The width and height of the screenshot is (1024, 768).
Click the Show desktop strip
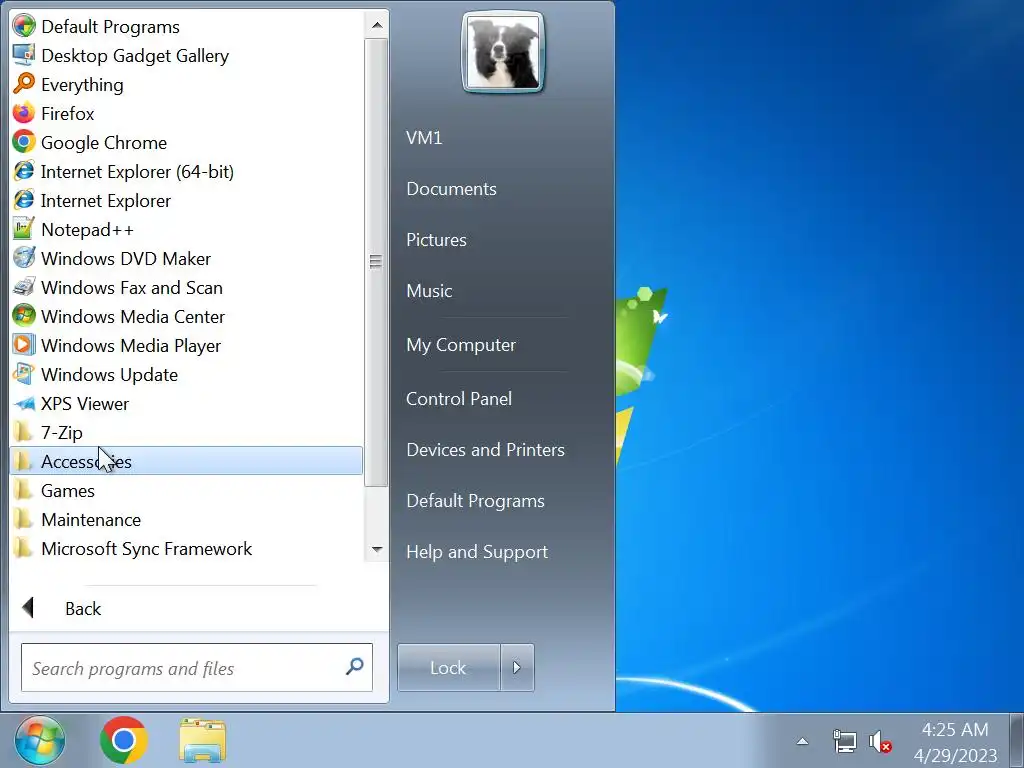(x=1016, y=741)
